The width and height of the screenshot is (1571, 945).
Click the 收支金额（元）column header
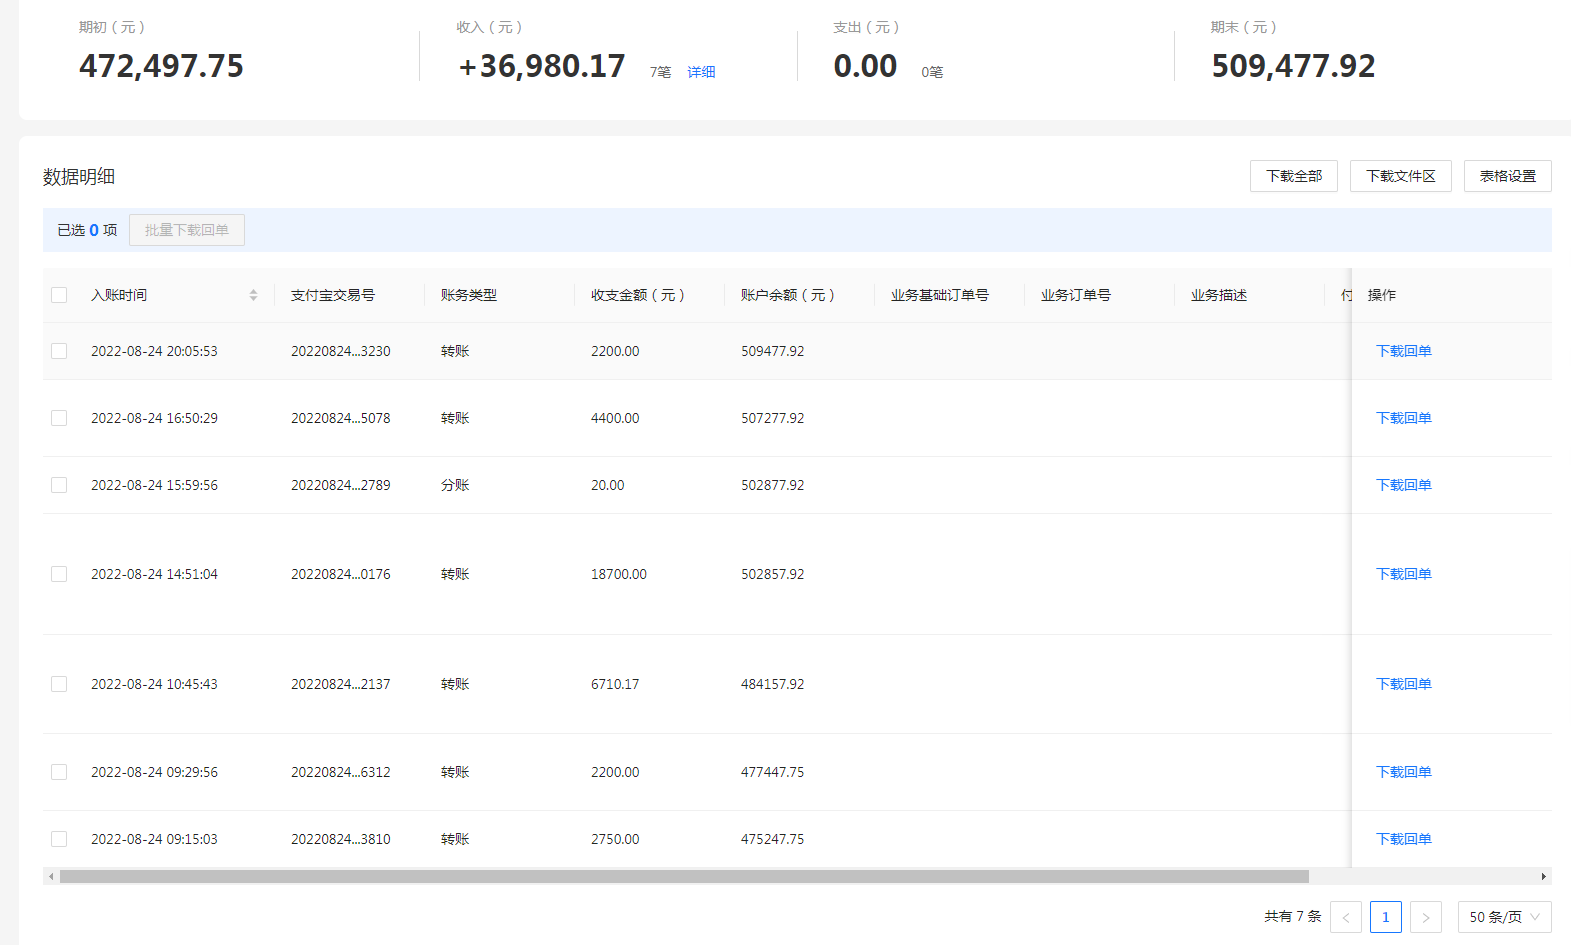637,295
